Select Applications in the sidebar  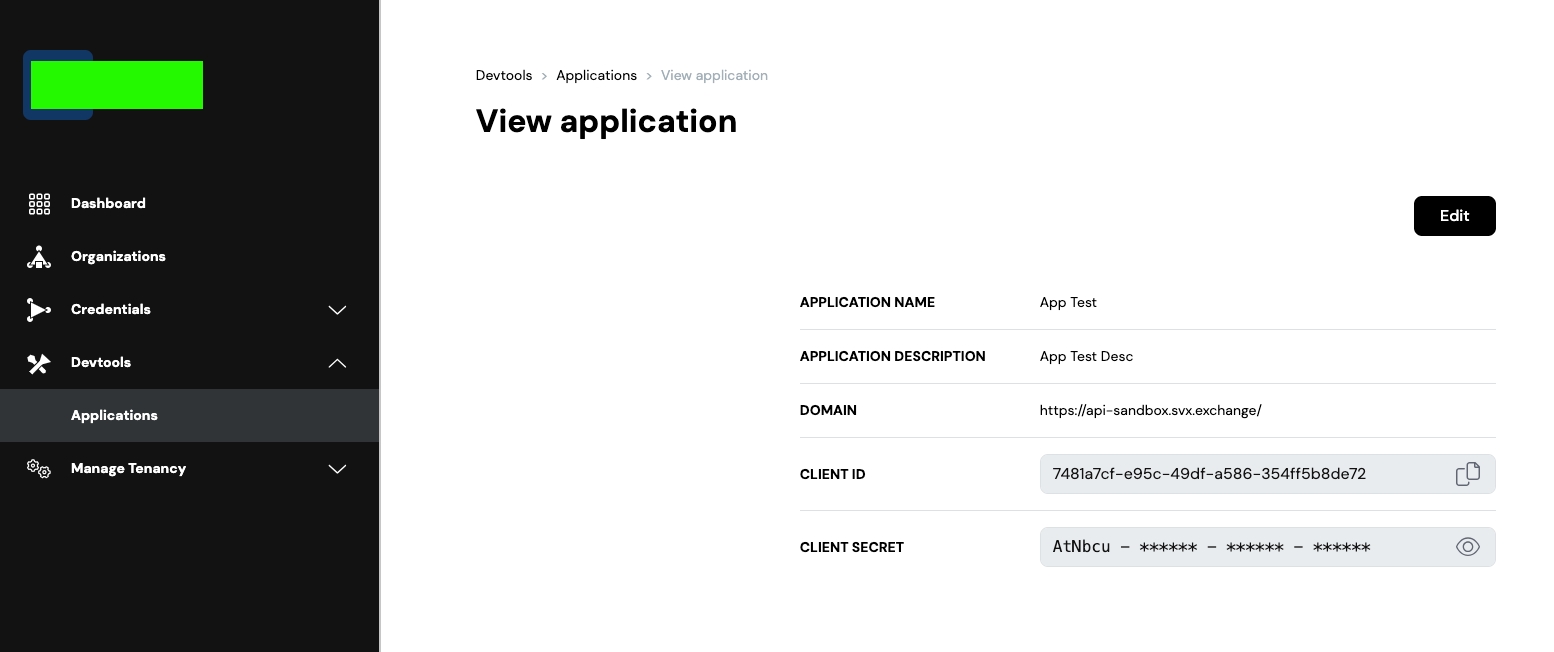114,416
